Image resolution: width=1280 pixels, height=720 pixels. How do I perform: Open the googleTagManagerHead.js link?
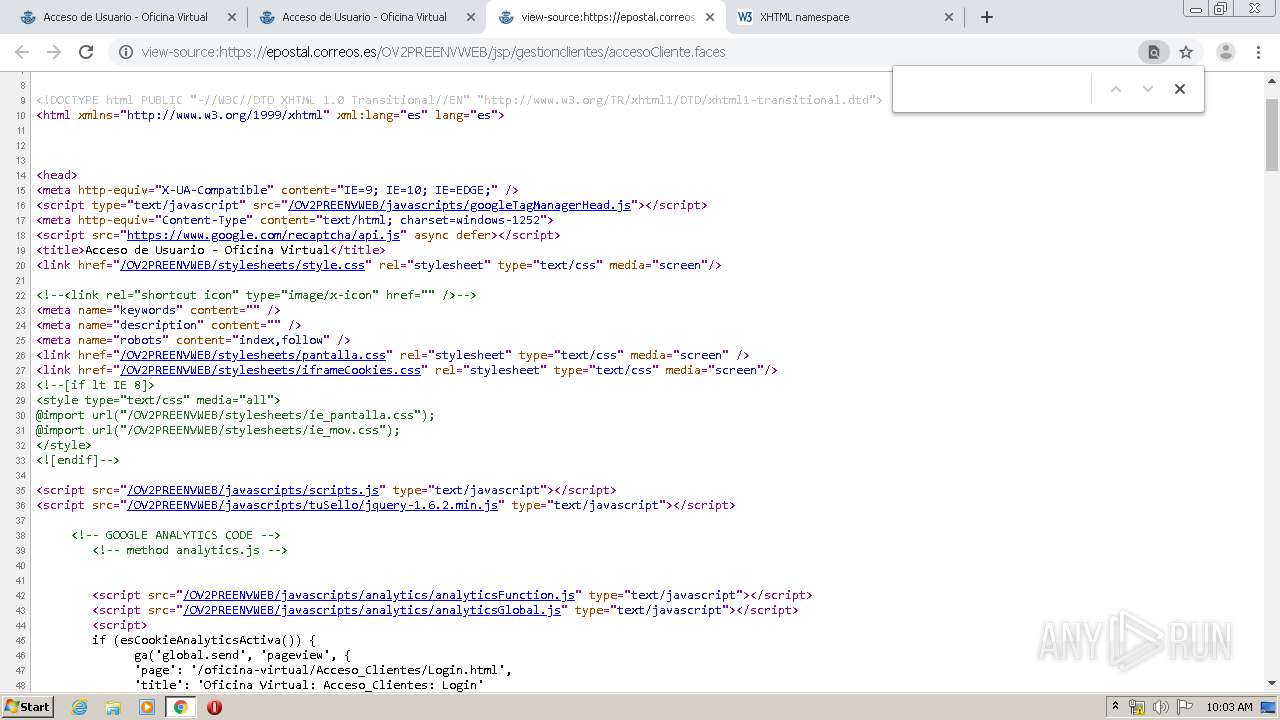click(460, 205)
